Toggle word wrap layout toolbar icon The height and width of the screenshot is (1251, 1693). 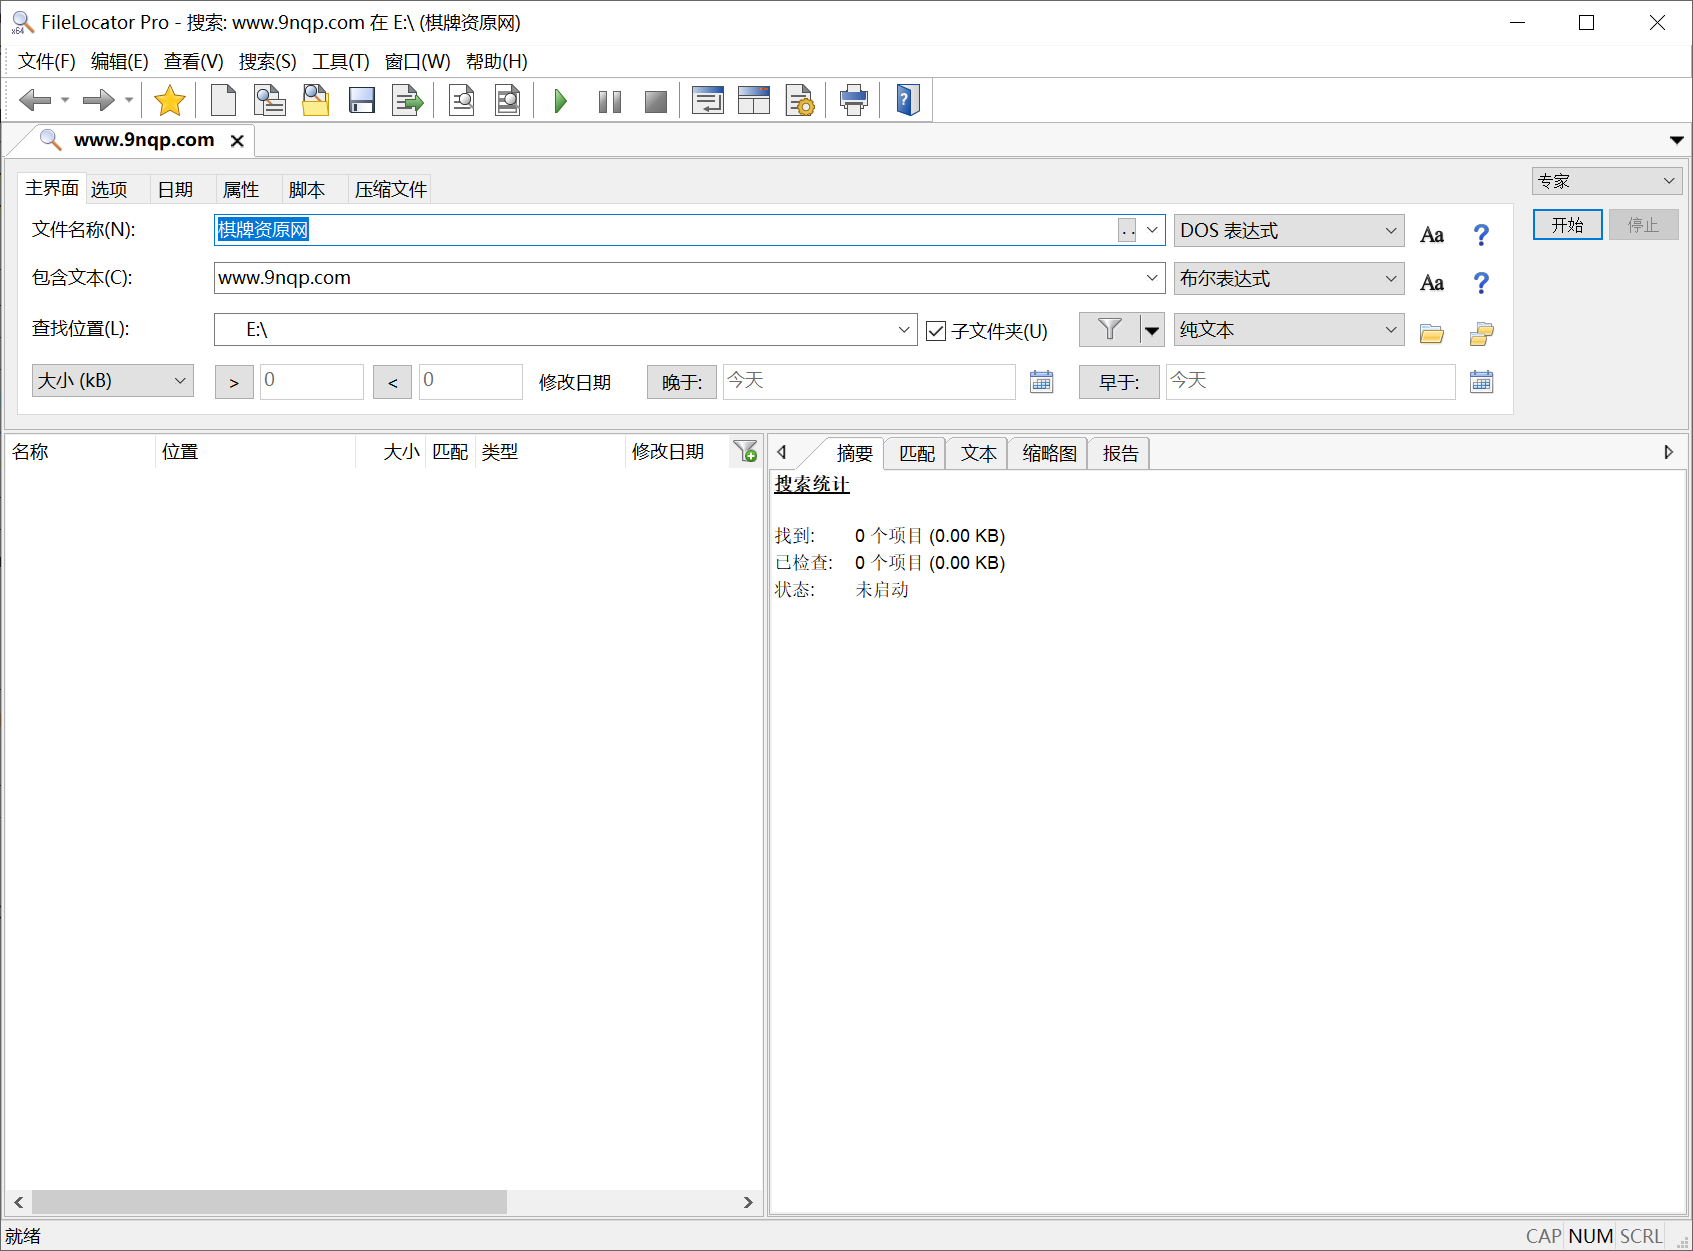click(x=708, y=100)
